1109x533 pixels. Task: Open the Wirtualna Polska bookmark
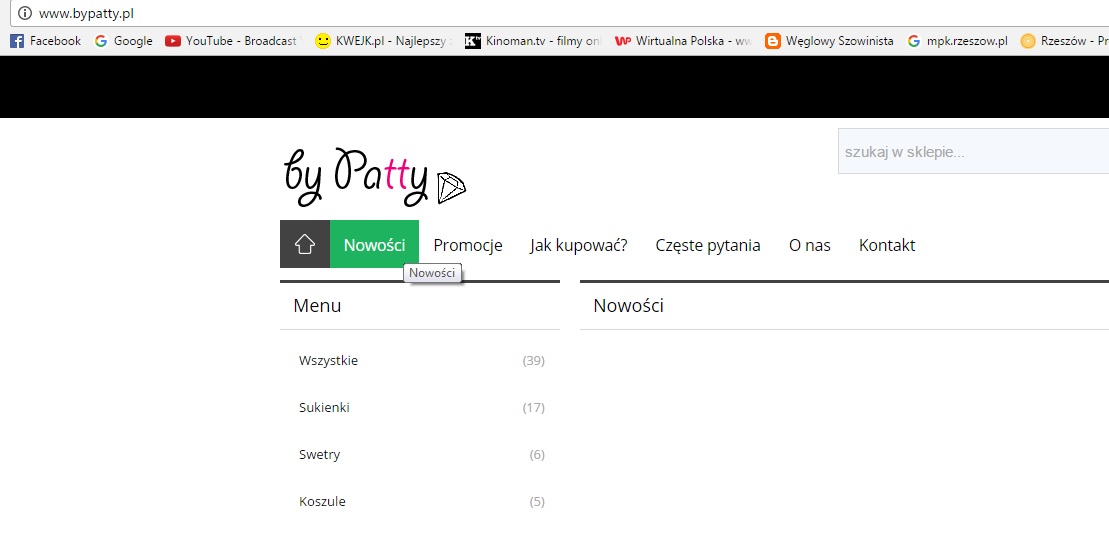click(x=684, y=41)
